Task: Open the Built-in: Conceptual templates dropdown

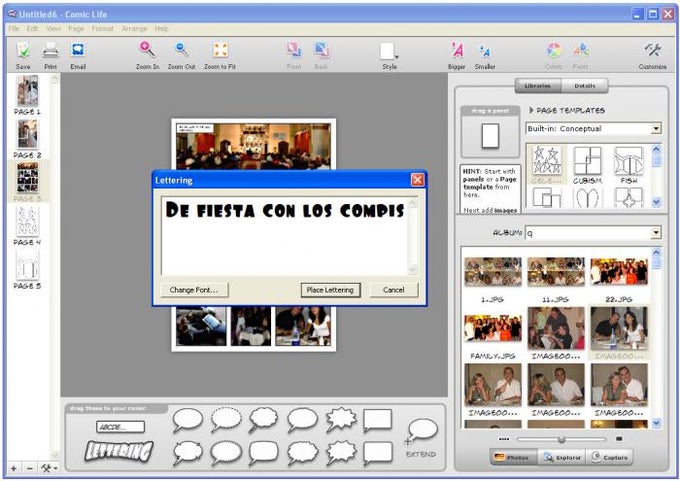Action: (x=656, y=128)
